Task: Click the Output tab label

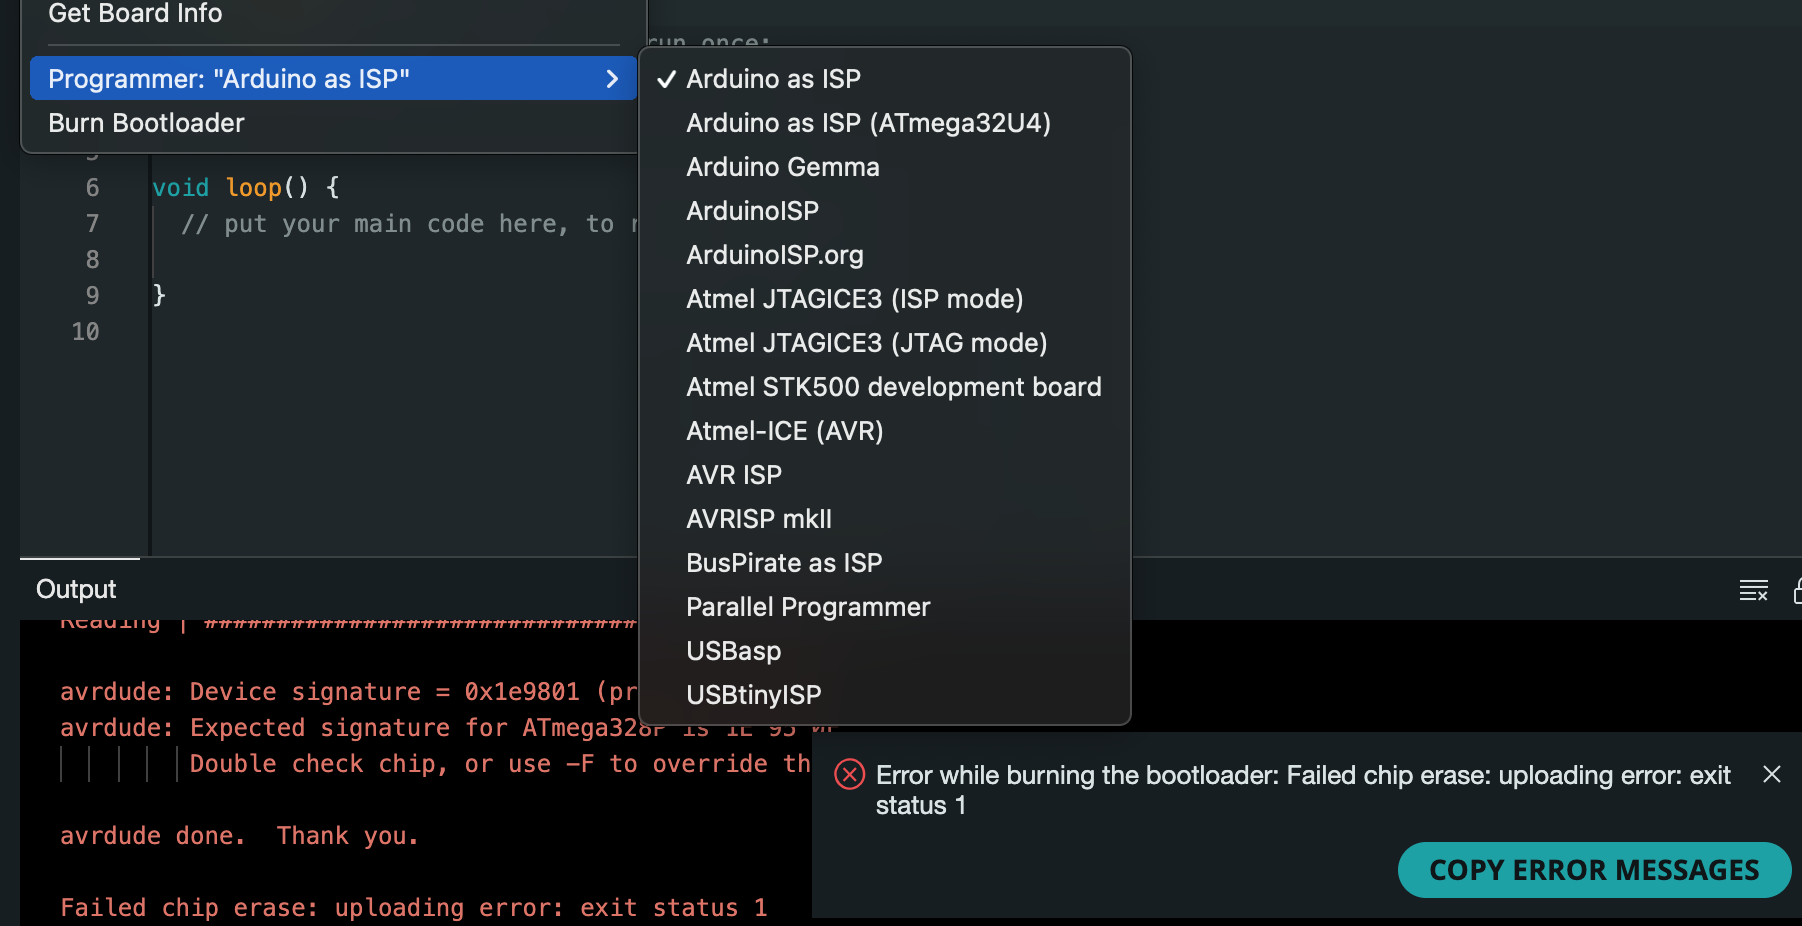Action: 75,589
